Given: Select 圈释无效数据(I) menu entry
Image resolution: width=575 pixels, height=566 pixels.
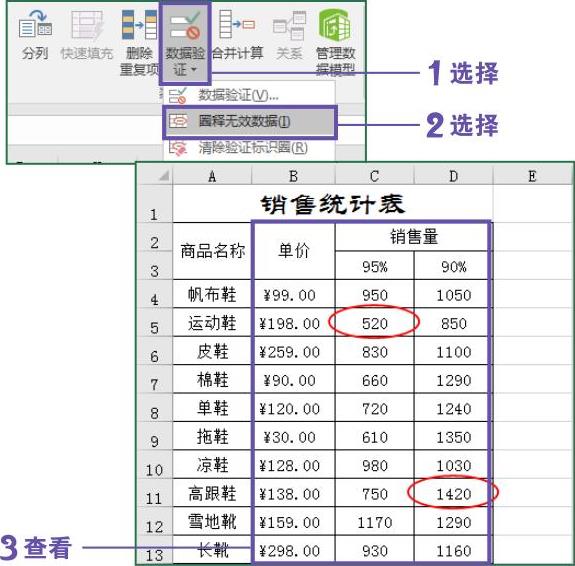Looking at the screenshot, I should tap(249, 121).
